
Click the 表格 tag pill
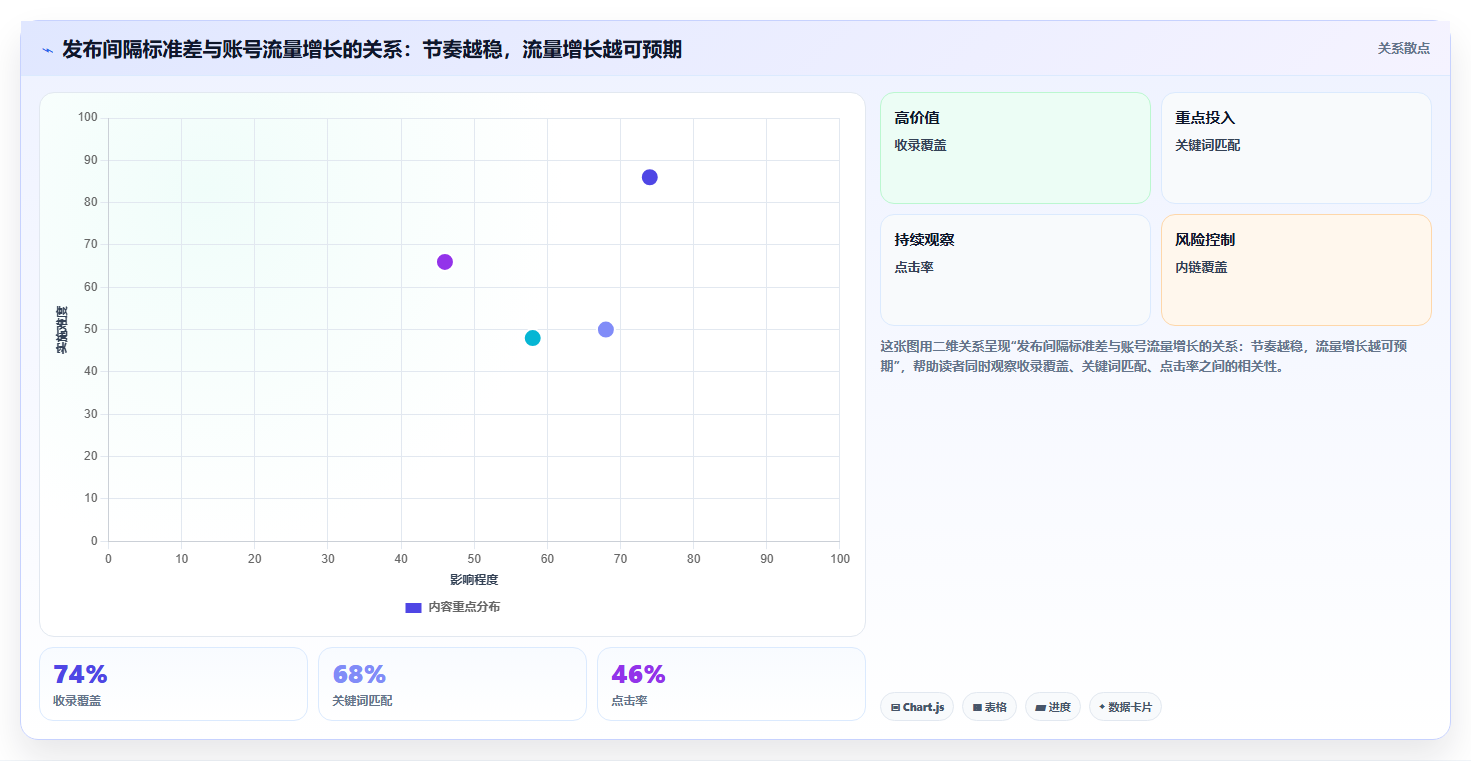click(x=989, y=707)
